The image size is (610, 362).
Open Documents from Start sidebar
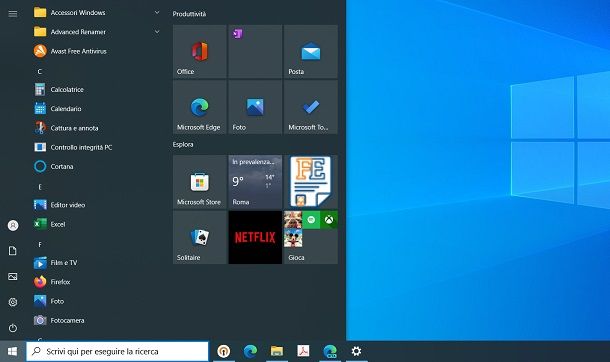pos(13,251)
